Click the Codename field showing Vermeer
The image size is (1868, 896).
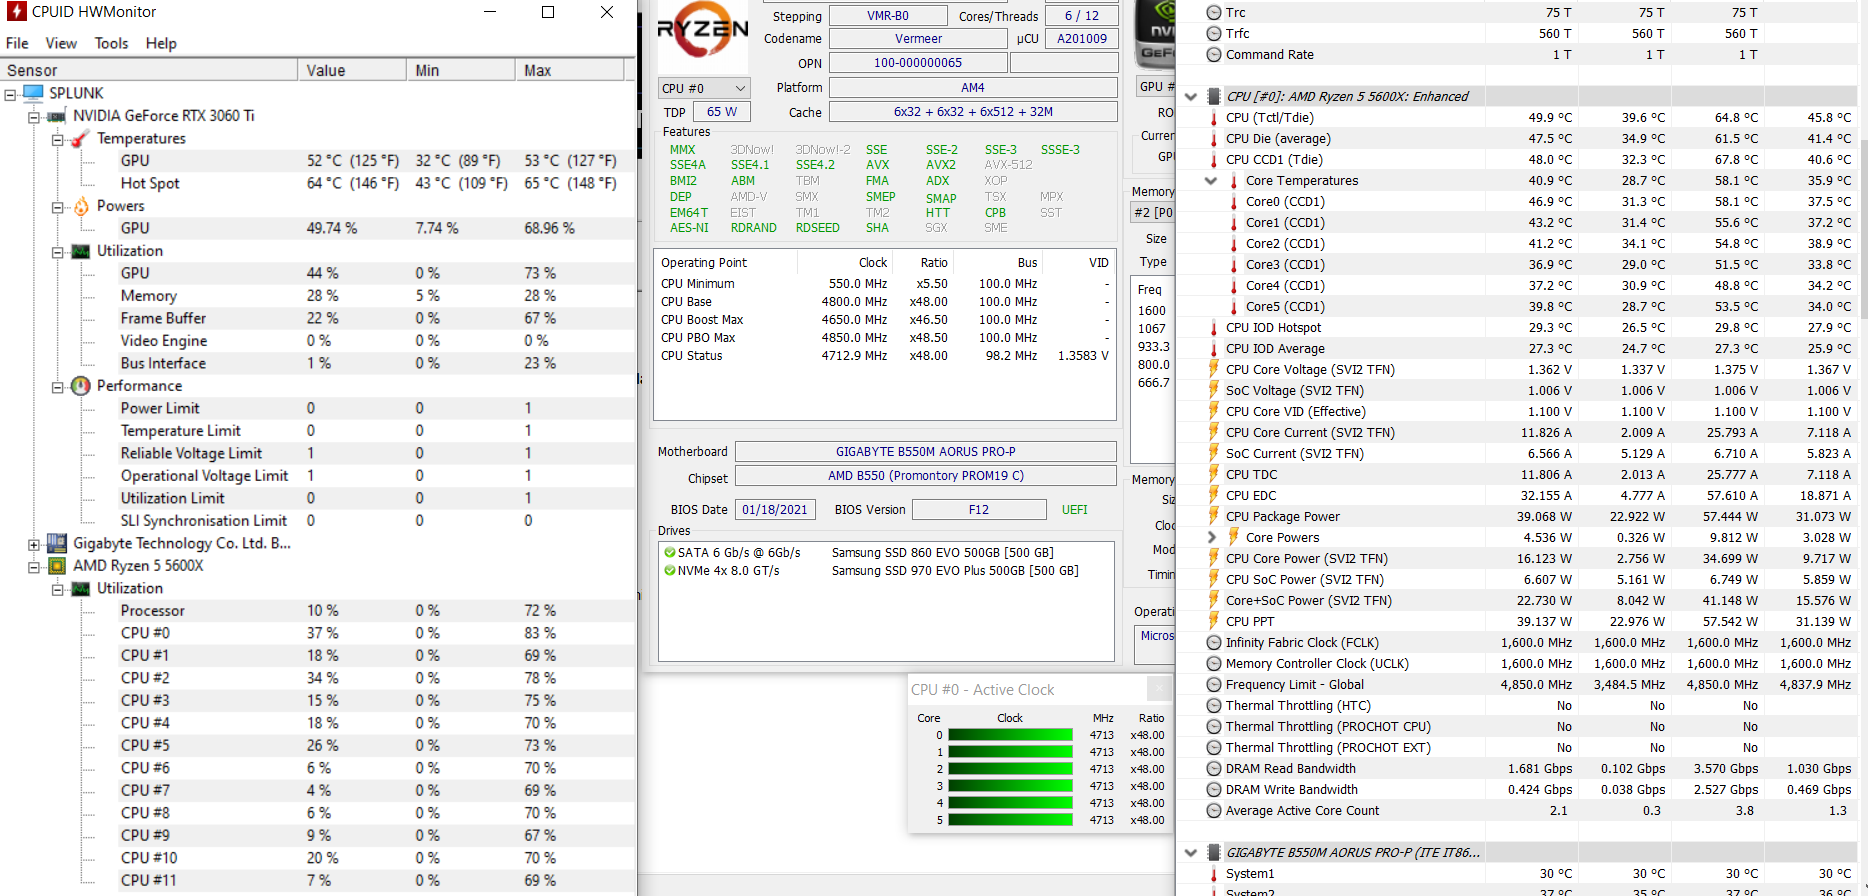(918, 39)
